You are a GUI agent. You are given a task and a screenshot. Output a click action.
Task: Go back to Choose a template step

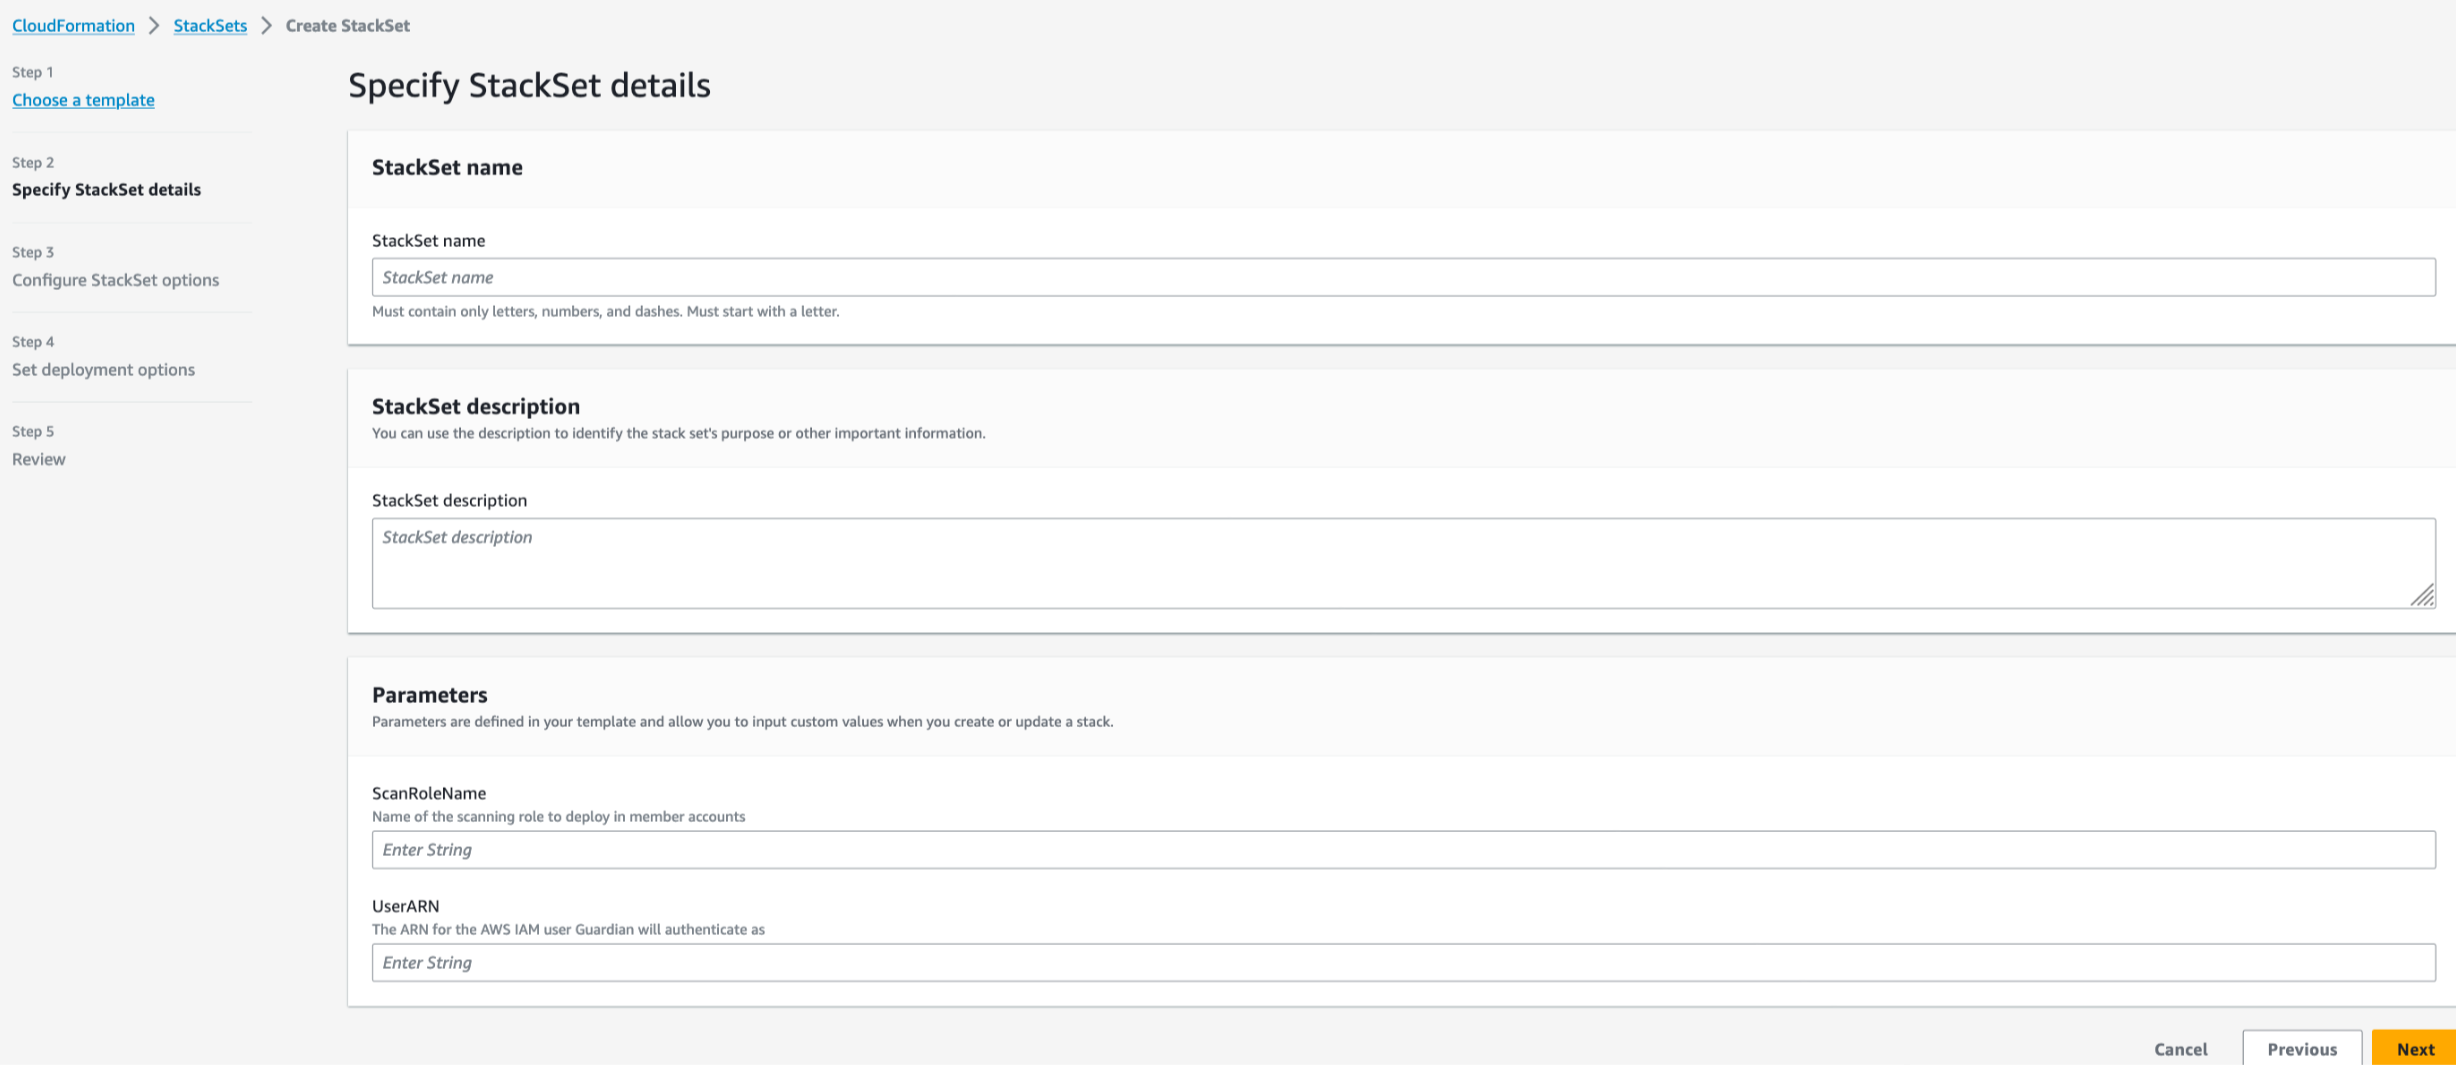coord(83,100)
